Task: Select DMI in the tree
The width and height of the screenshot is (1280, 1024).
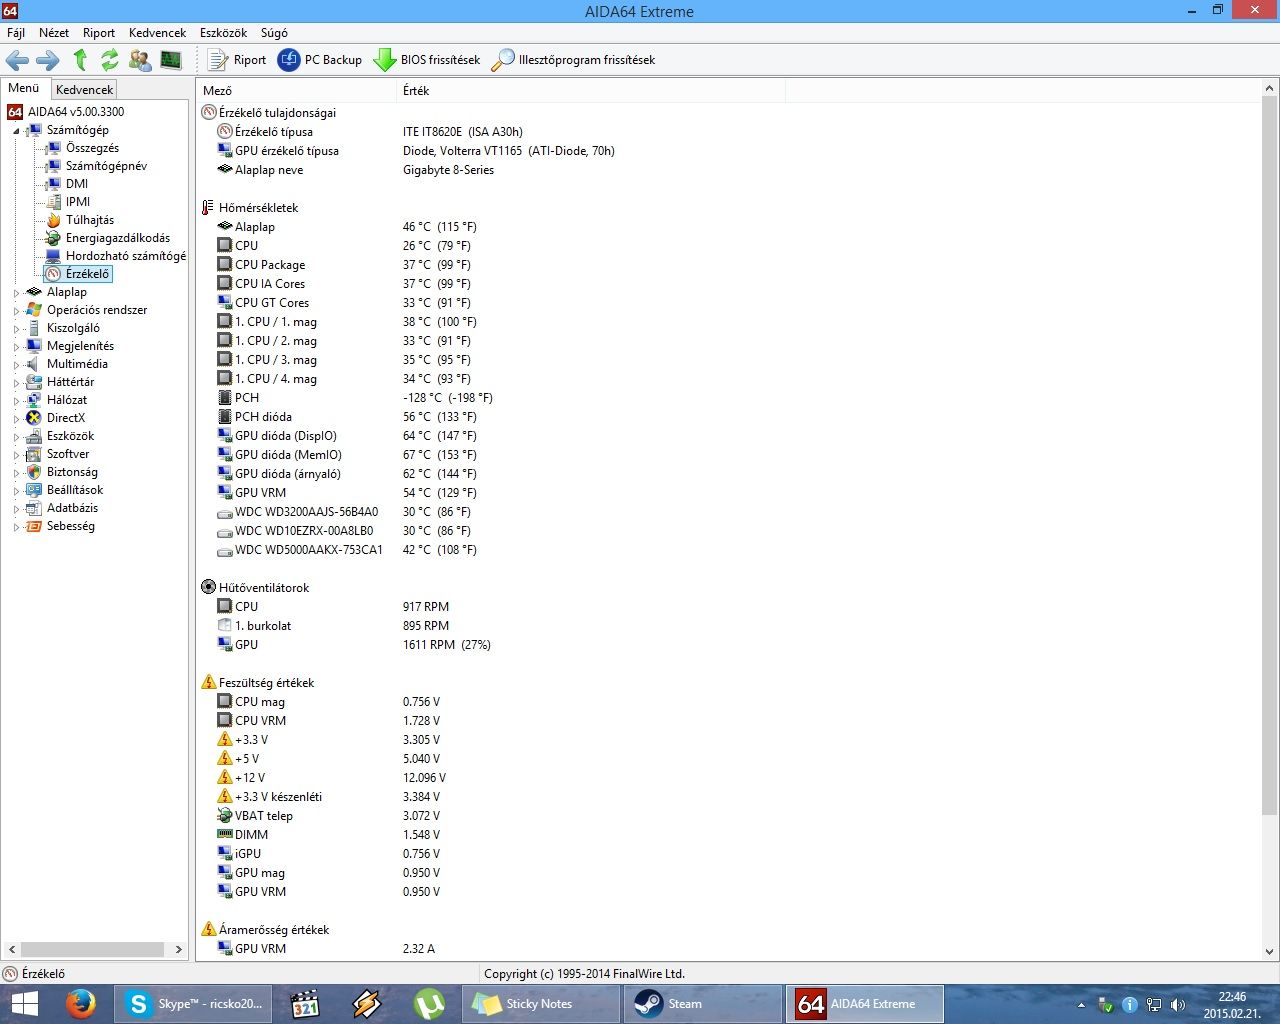Action: point(77,184)
